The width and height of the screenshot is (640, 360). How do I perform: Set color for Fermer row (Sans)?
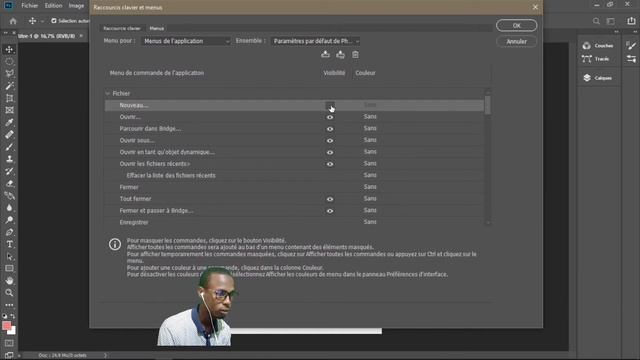click(x=370, y=187)
